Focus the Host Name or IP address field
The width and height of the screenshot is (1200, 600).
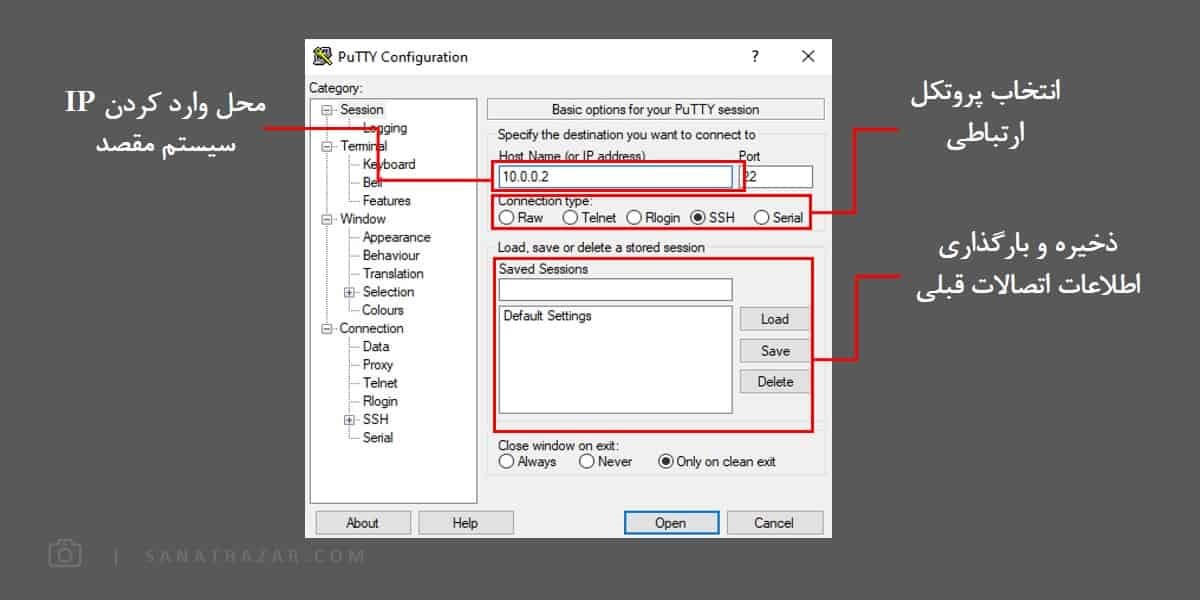[615, 177]
